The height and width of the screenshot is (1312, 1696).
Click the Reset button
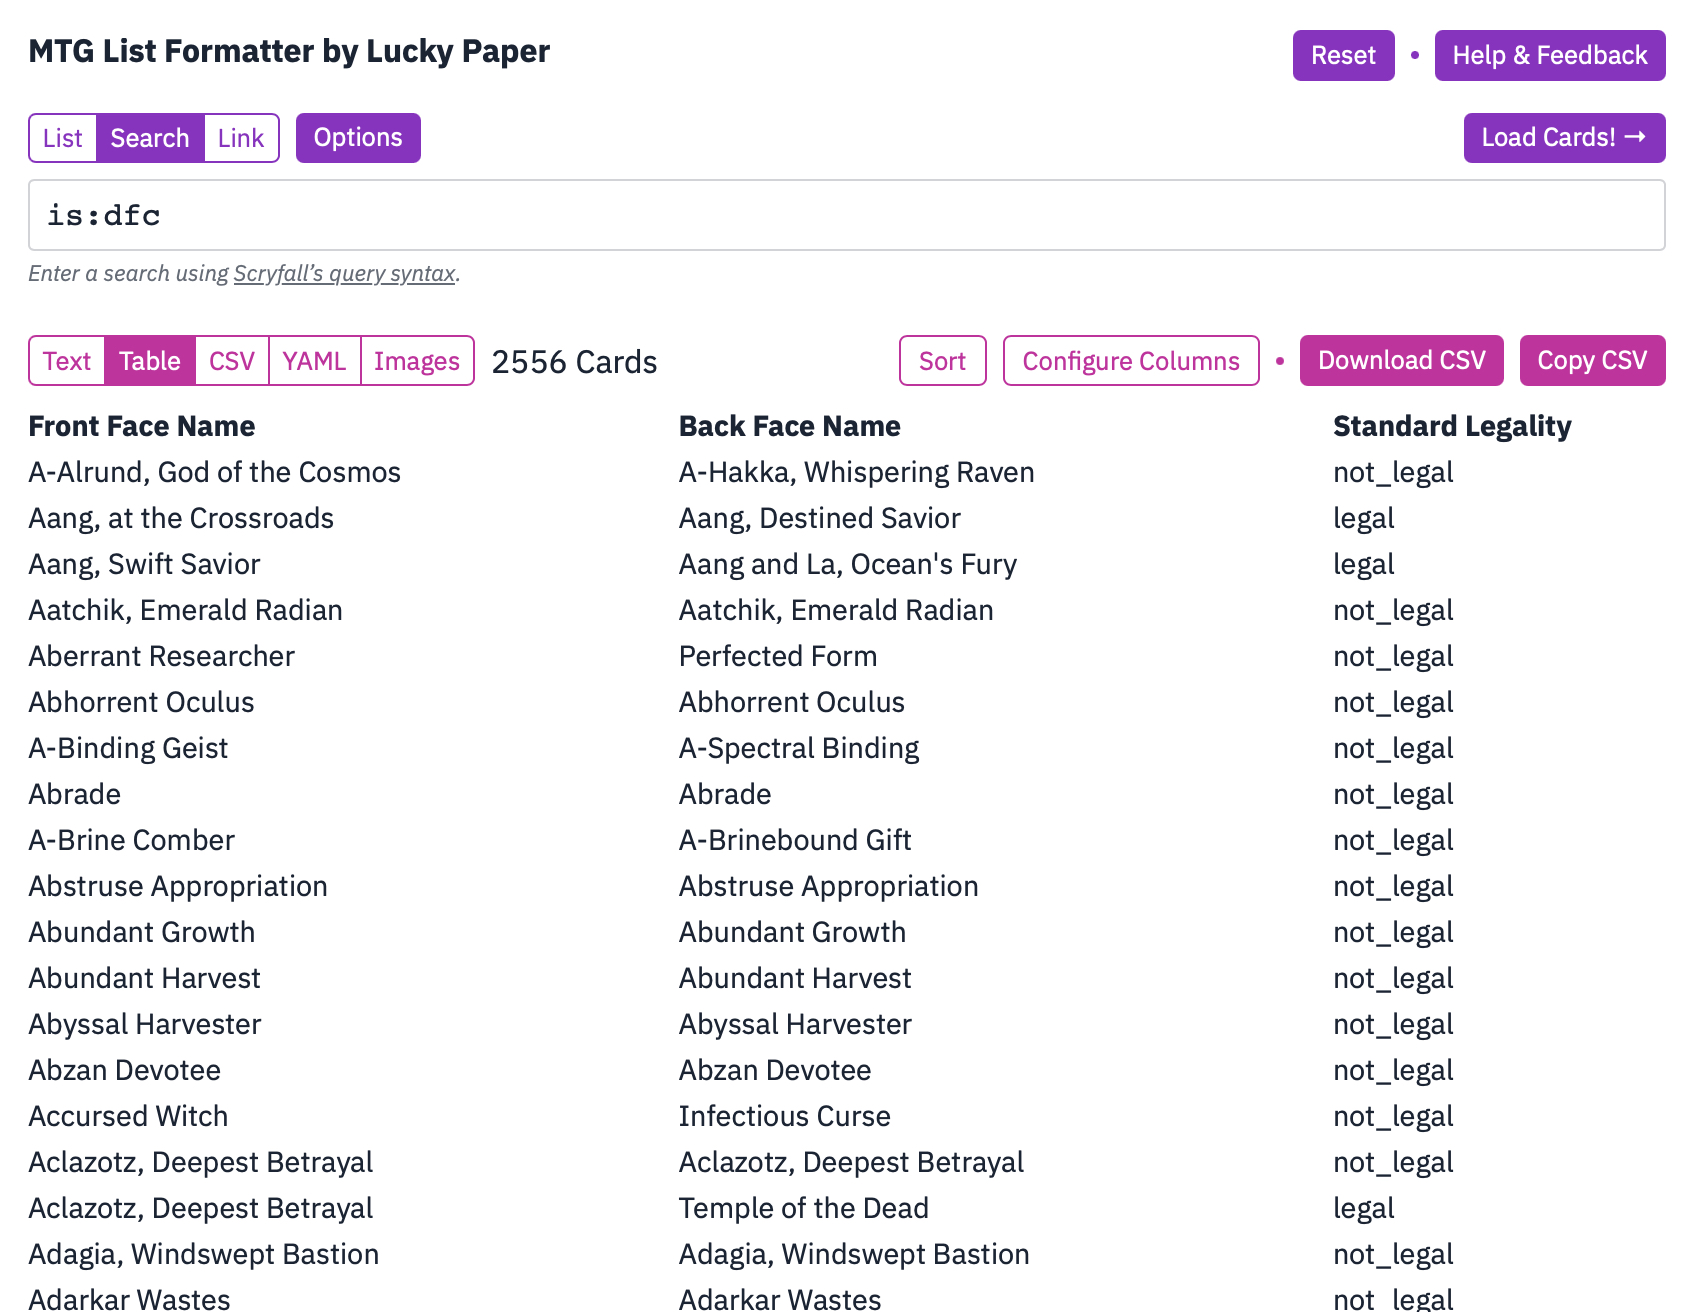1343,56
